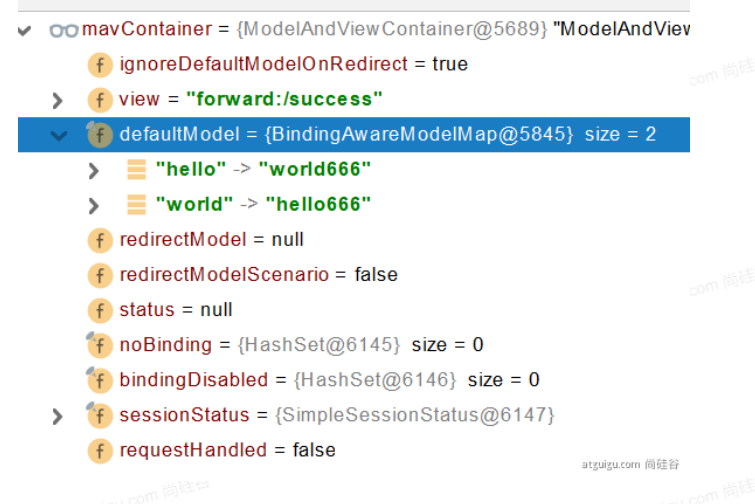Click the pinned field icon beside noBinding

[x=99, y=345]
